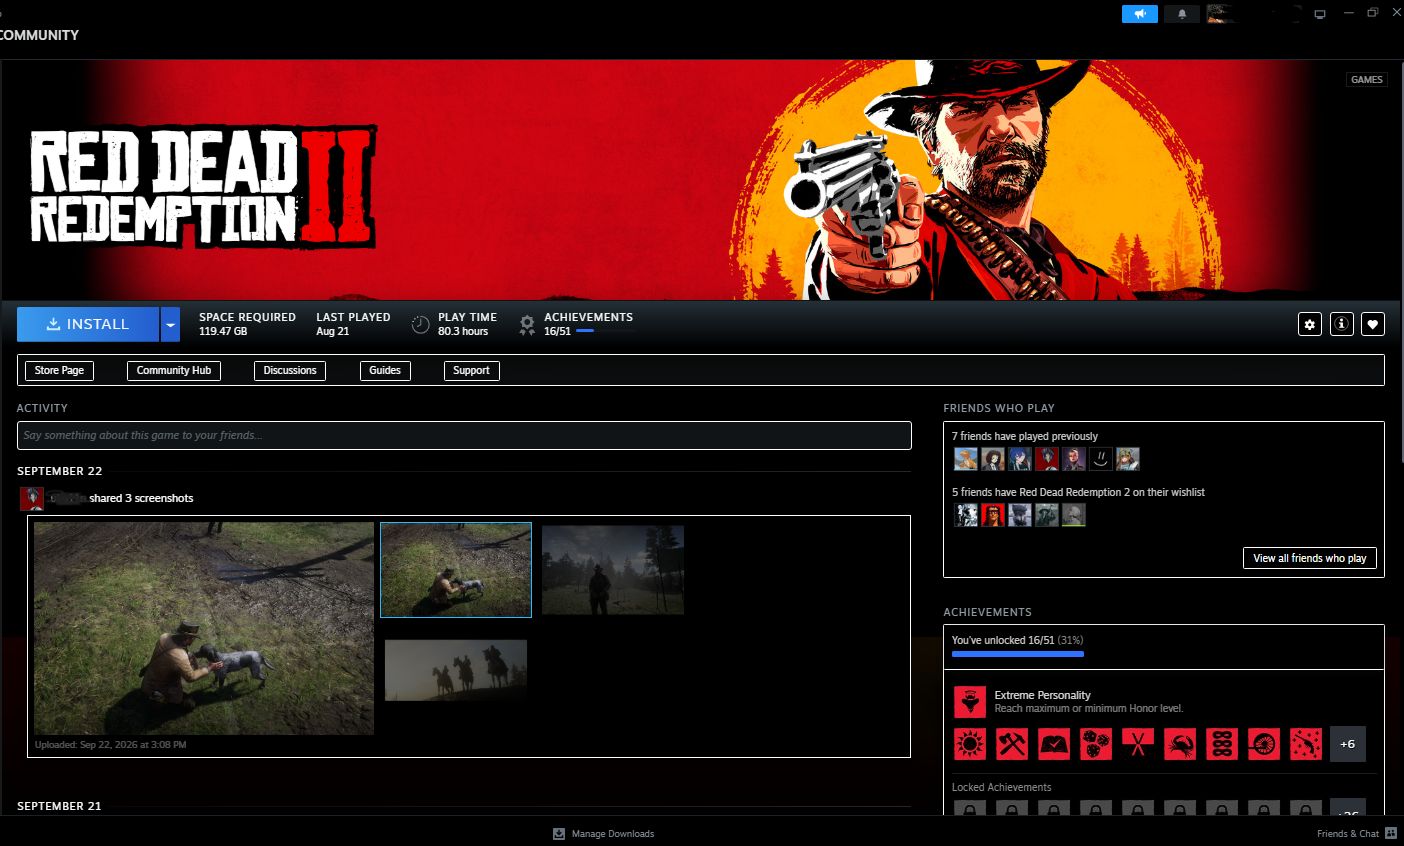Click the Play Time clock icon

pyautogui.click(x=420, y=324)
